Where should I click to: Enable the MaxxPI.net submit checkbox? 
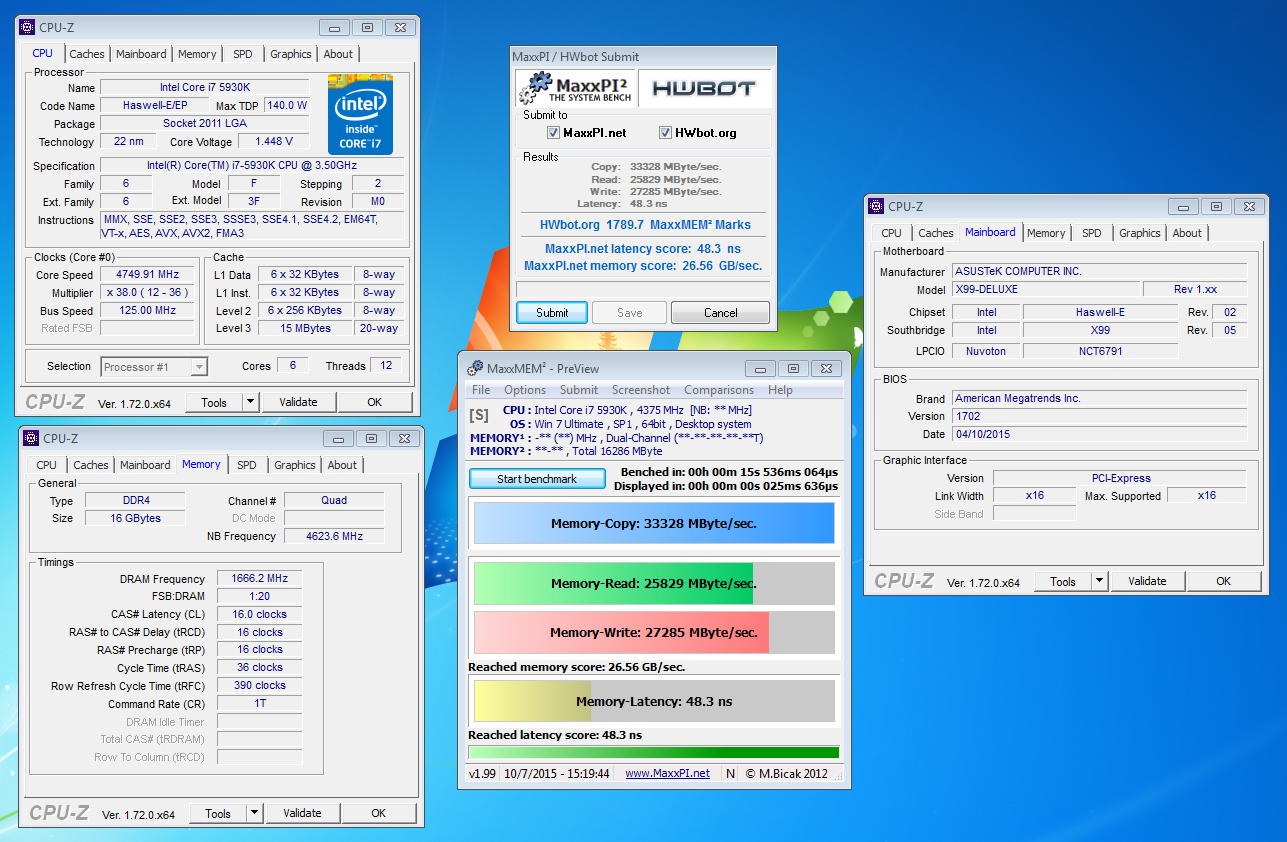pos(553,133)
